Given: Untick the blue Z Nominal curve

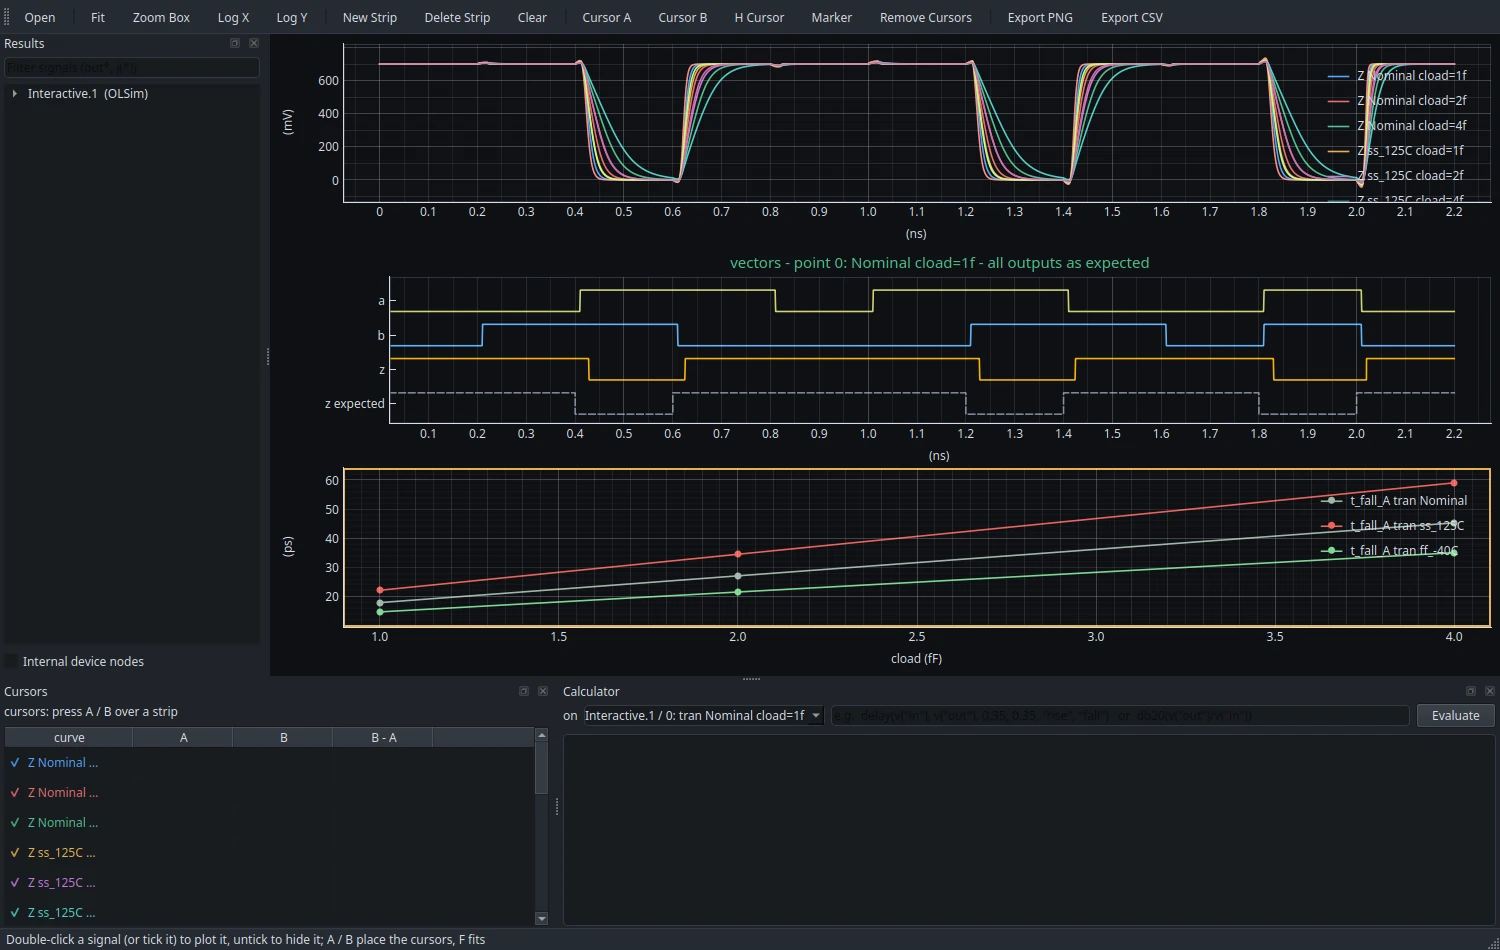Looking at the screenshot, I should (x=15, y=762).
